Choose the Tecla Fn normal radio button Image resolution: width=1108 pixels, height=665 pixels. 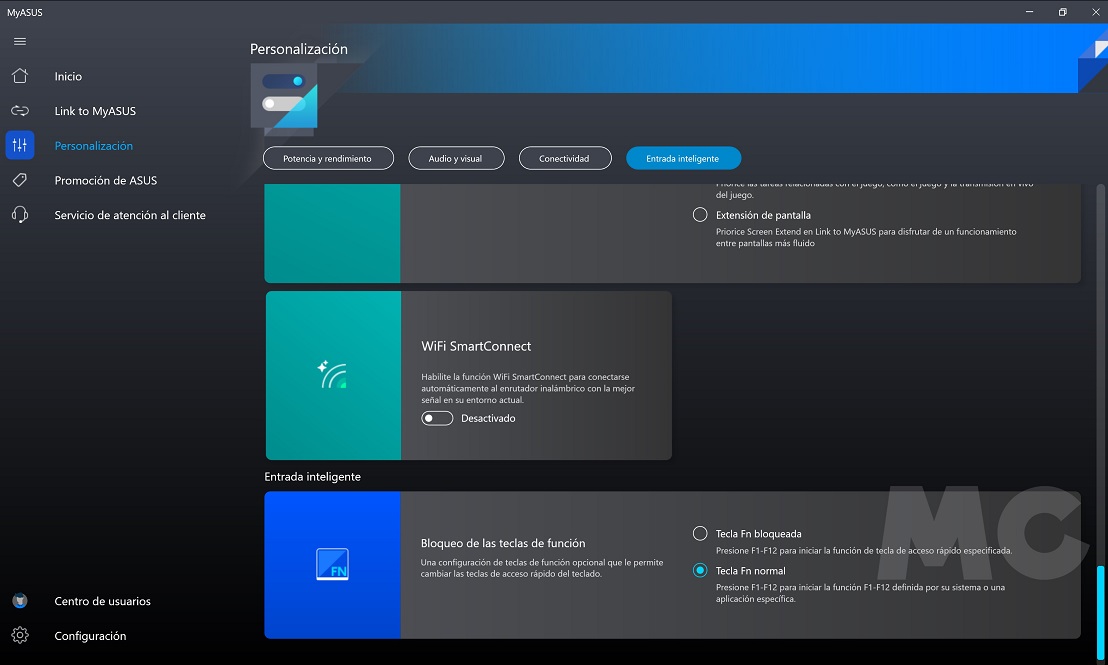(700, 571)
